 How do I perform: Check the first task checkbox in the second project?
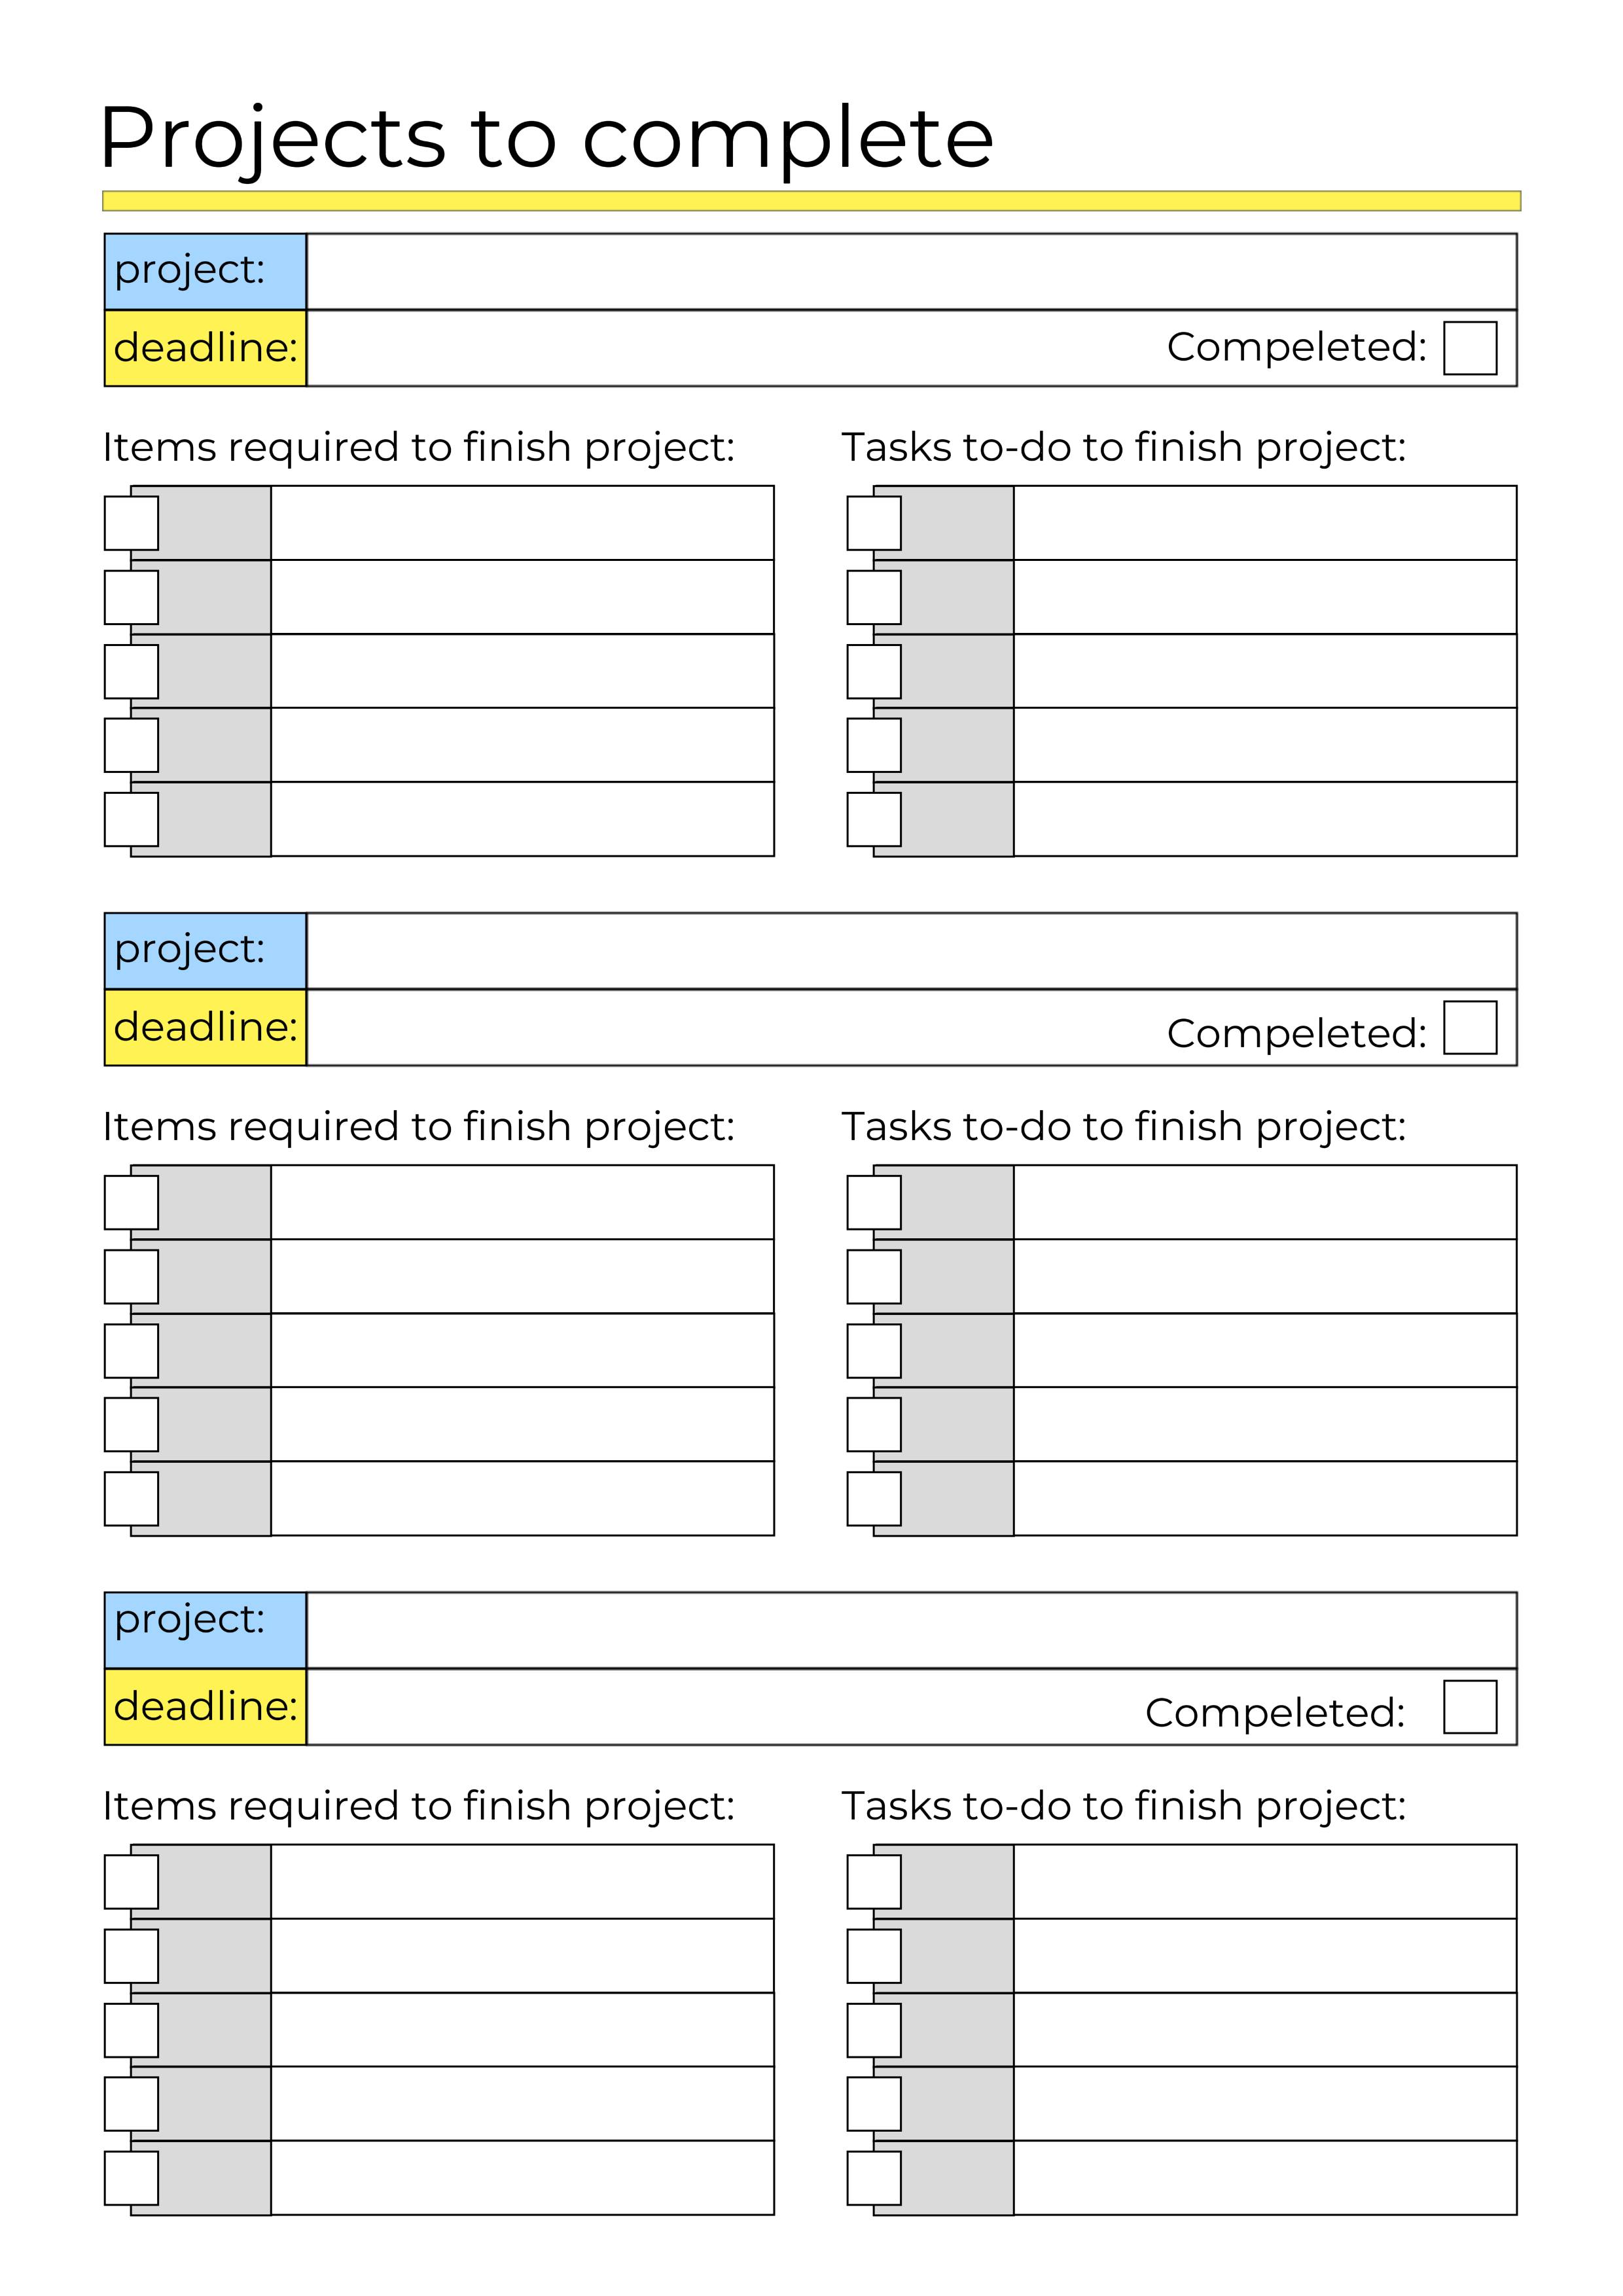(x=873, y=1202)
